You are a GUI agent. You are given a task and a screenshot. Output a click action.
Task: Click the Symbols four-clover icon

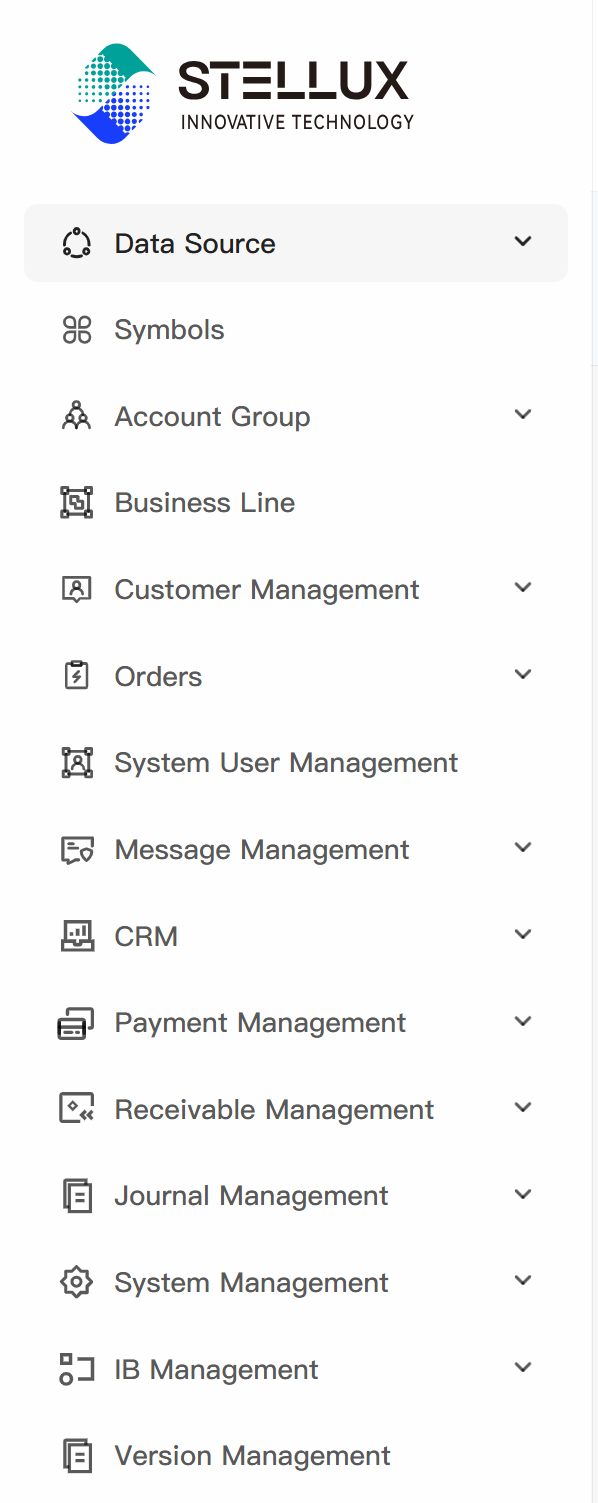point(76,330)
